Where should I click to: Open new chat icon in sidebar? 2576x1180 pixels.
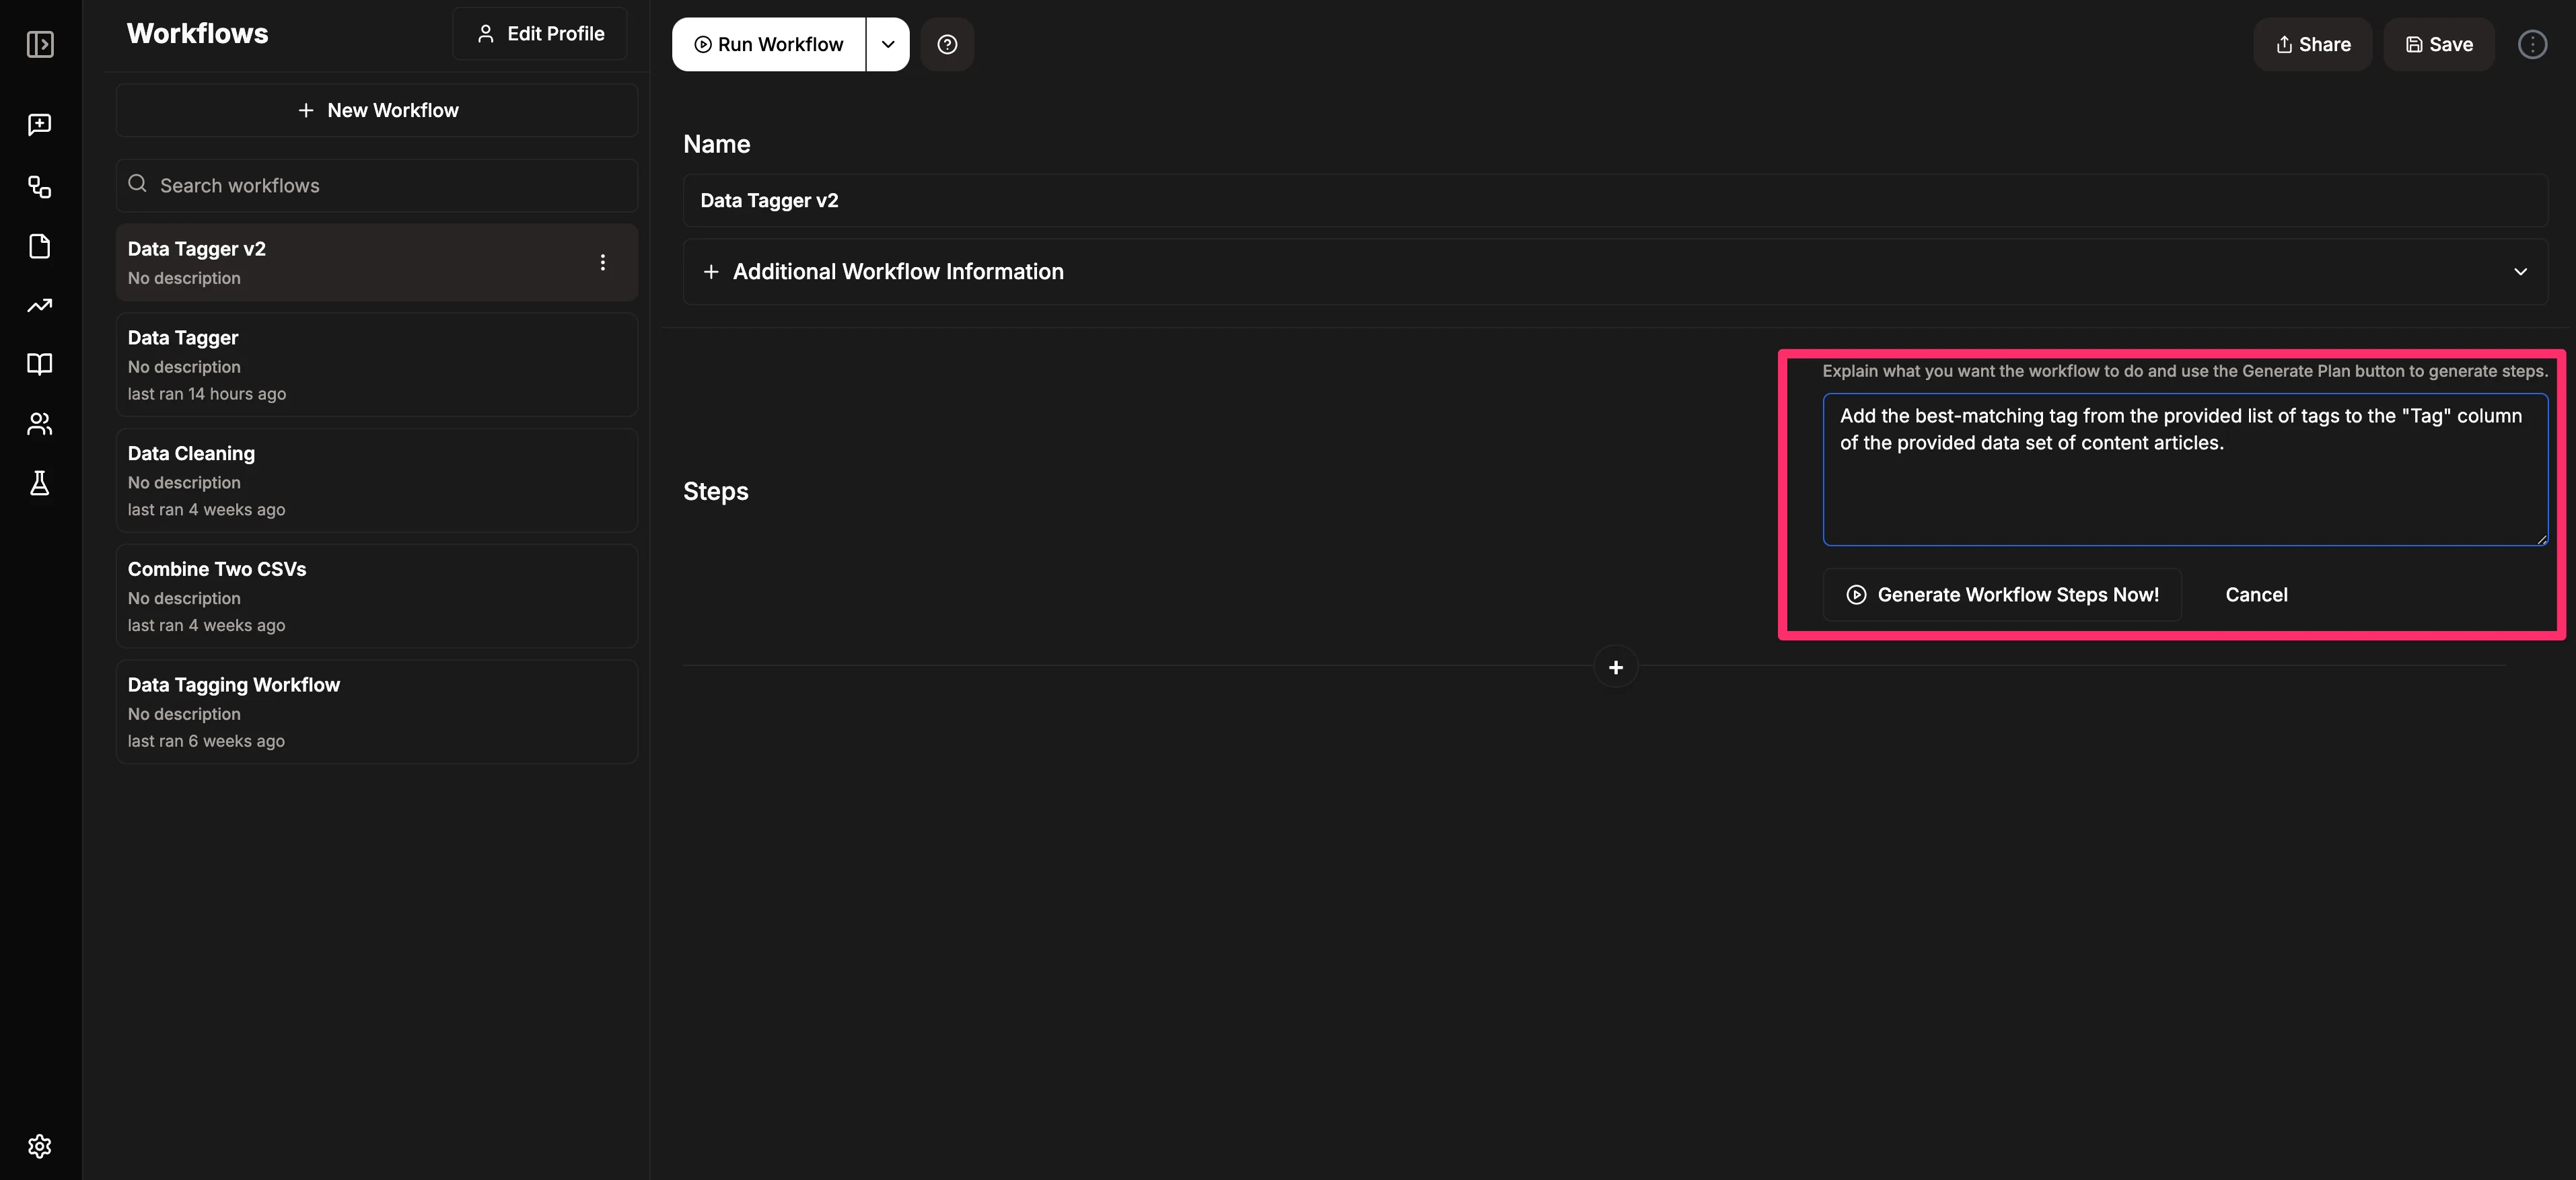[40, 124]
